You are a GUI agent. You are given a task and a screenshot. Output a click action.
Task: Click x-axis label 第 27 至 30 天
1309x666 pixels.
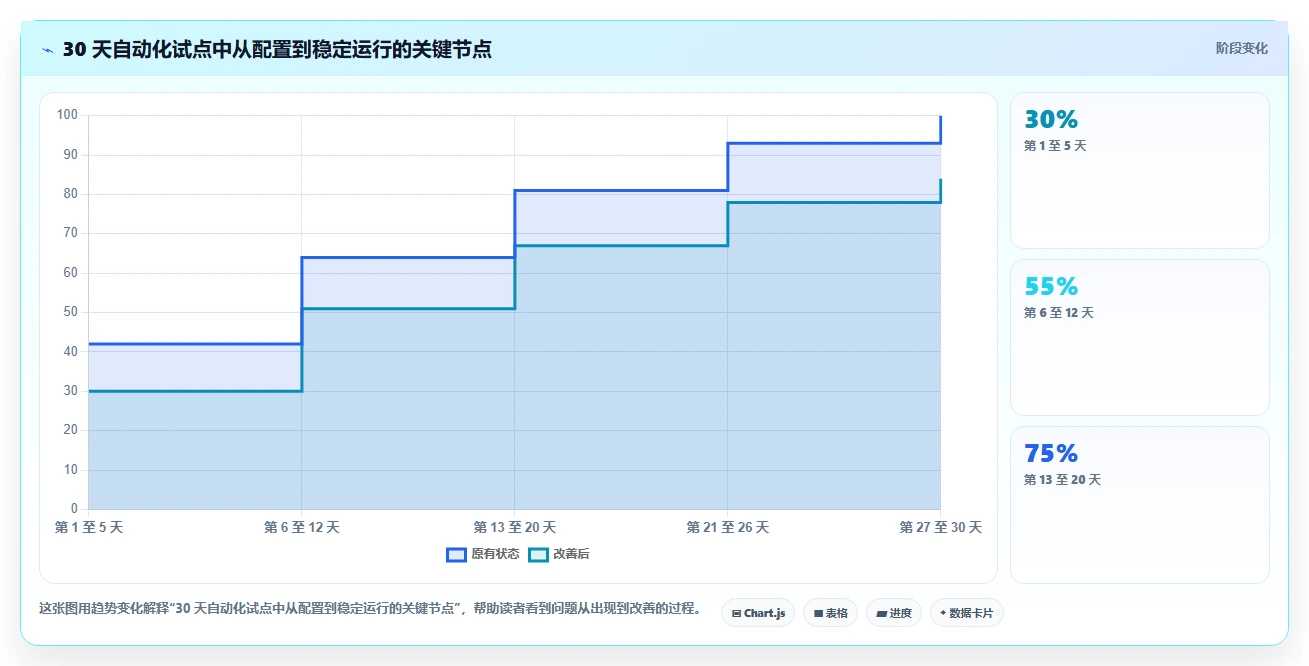coord(940,527)
